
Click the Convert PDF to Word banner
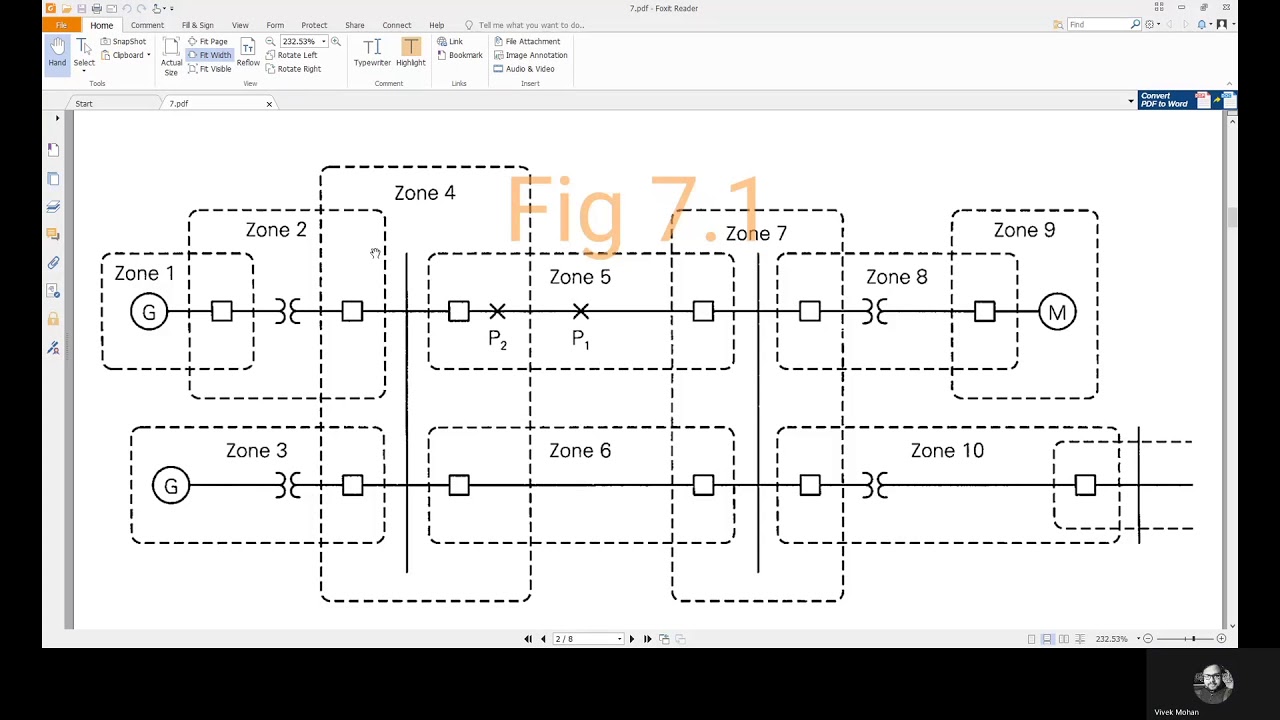coord(1187,100)
